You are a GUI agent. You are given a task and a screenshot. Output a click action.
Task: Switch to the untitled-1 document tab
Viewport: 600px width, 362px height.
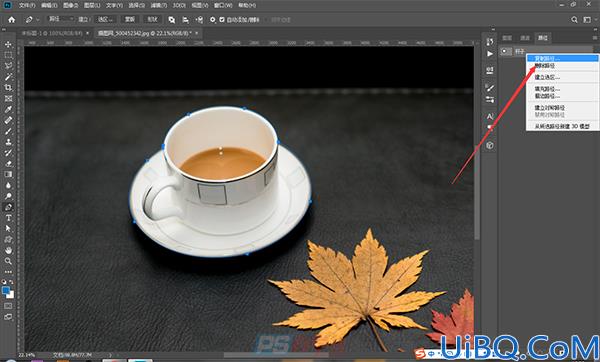(52, 33)
